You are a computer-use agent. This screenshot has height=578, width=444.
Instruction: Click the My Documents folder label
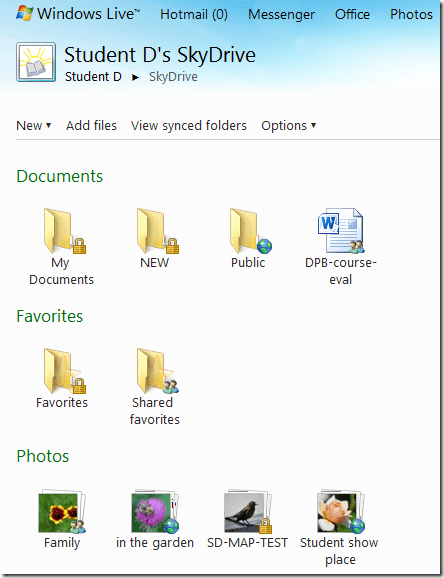62,271
